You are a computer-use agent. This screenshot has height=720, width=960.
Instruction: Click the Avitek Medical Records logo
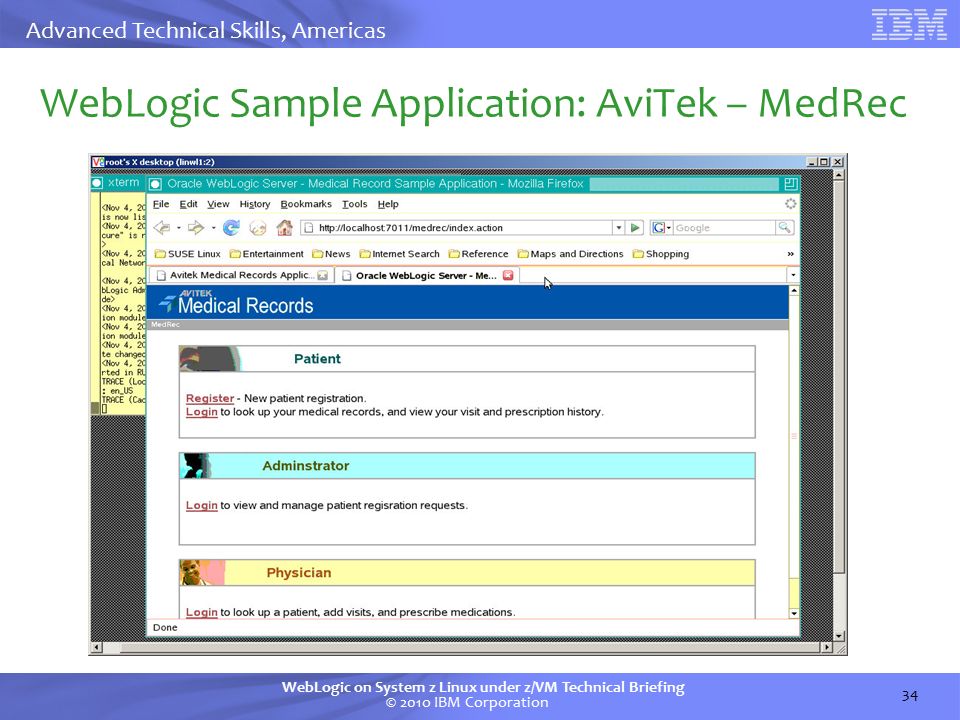tap(236, 302)
